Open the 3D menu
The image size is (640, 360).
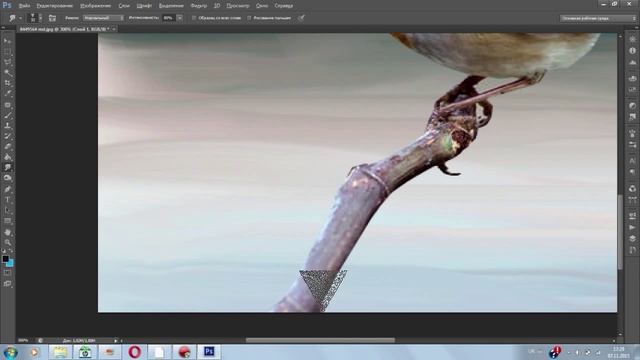(x=217, y=6)
